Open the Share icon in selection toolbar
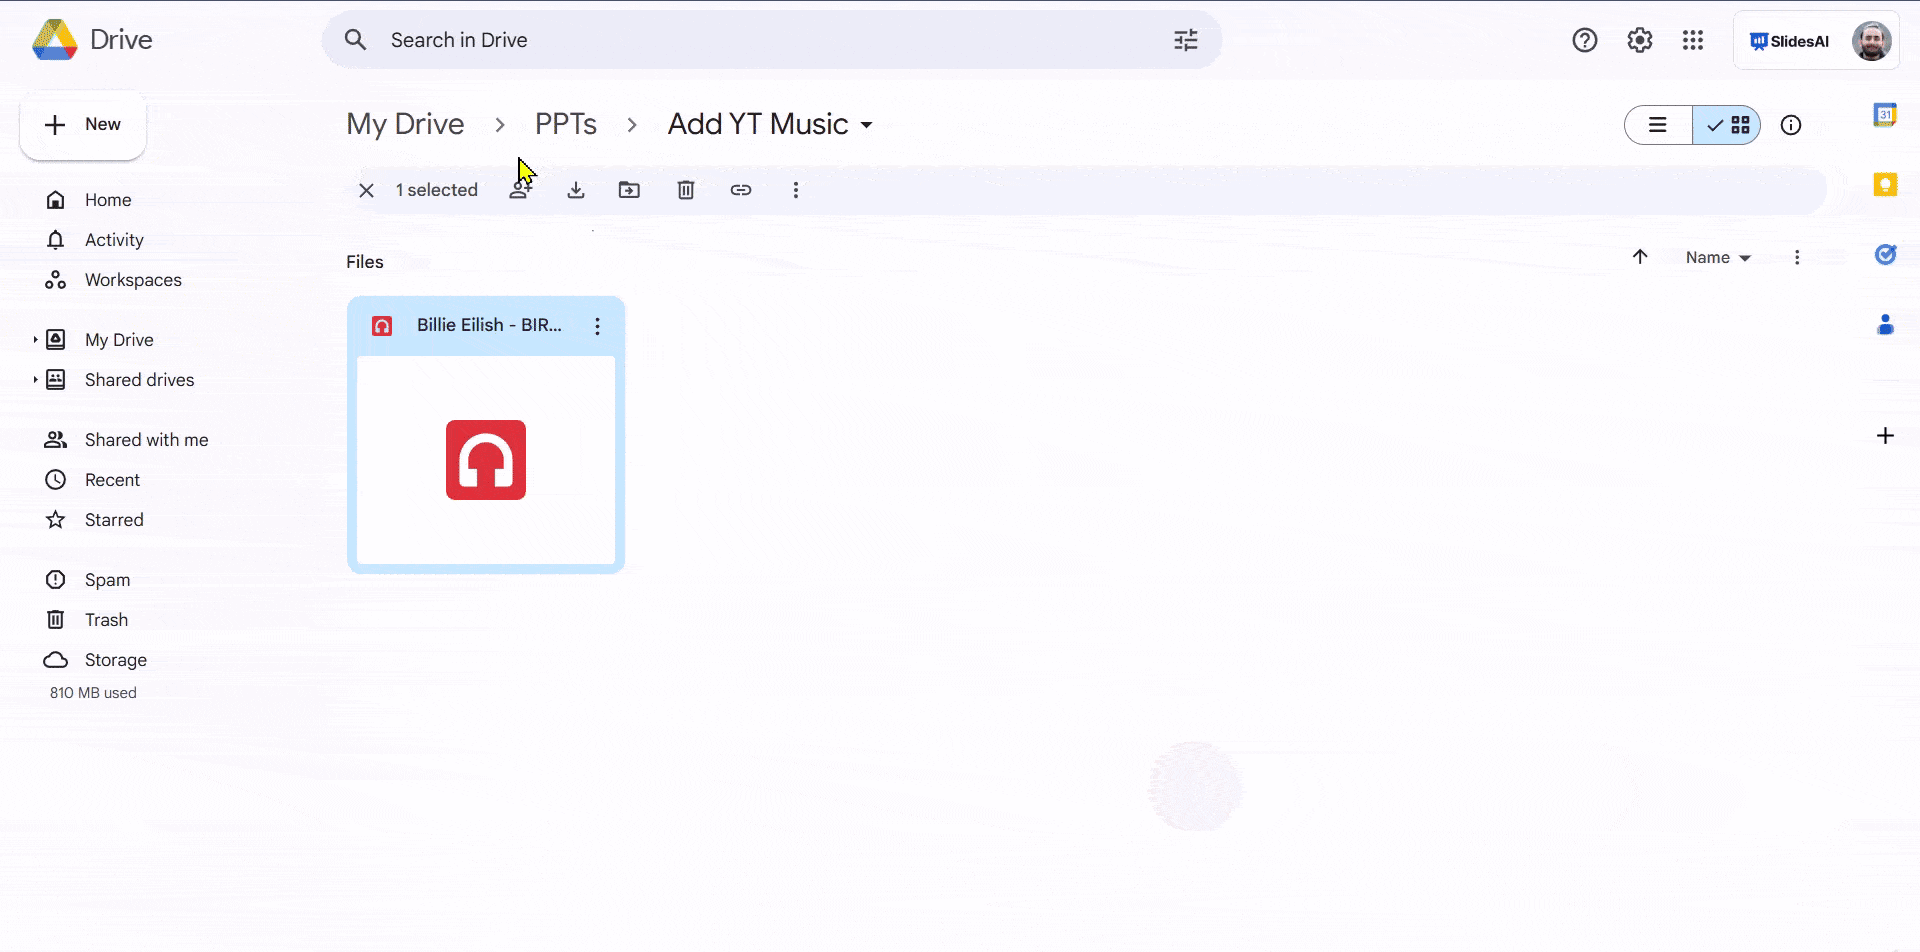Screen dimensions: 1920x952 (x=522, y=189)
